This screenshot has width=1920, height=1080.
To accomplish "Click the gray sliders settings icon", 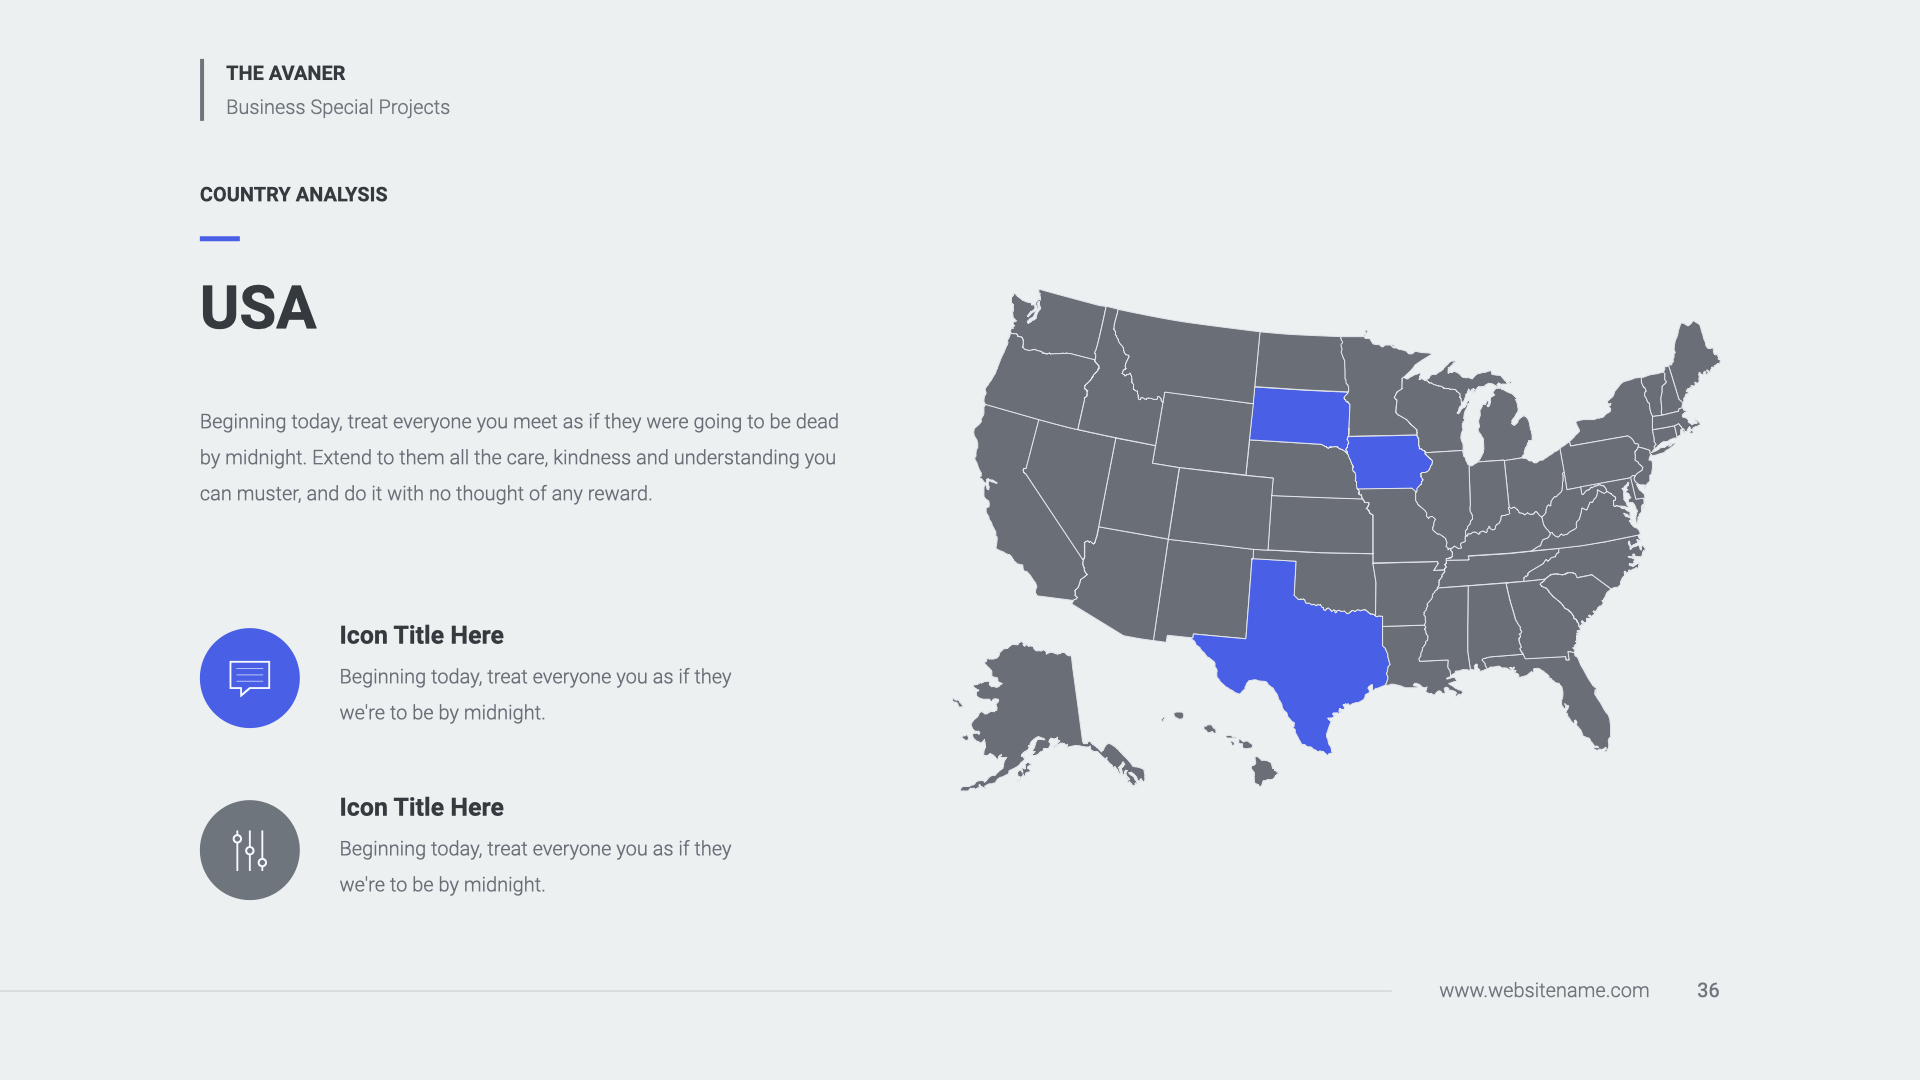I will [249, 850].
